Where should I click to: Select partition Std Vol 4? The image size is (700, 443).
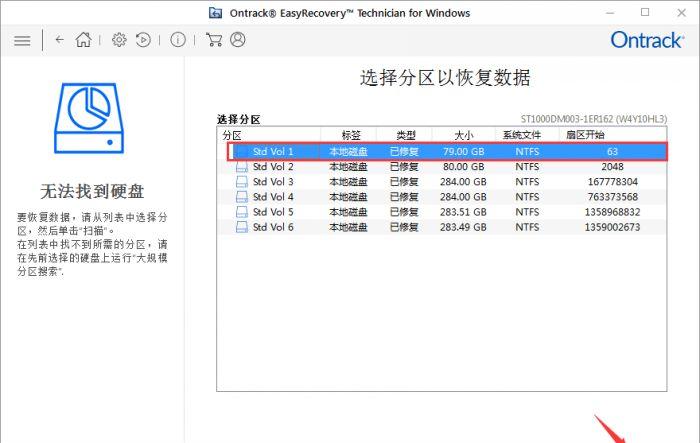pos(442,197)
